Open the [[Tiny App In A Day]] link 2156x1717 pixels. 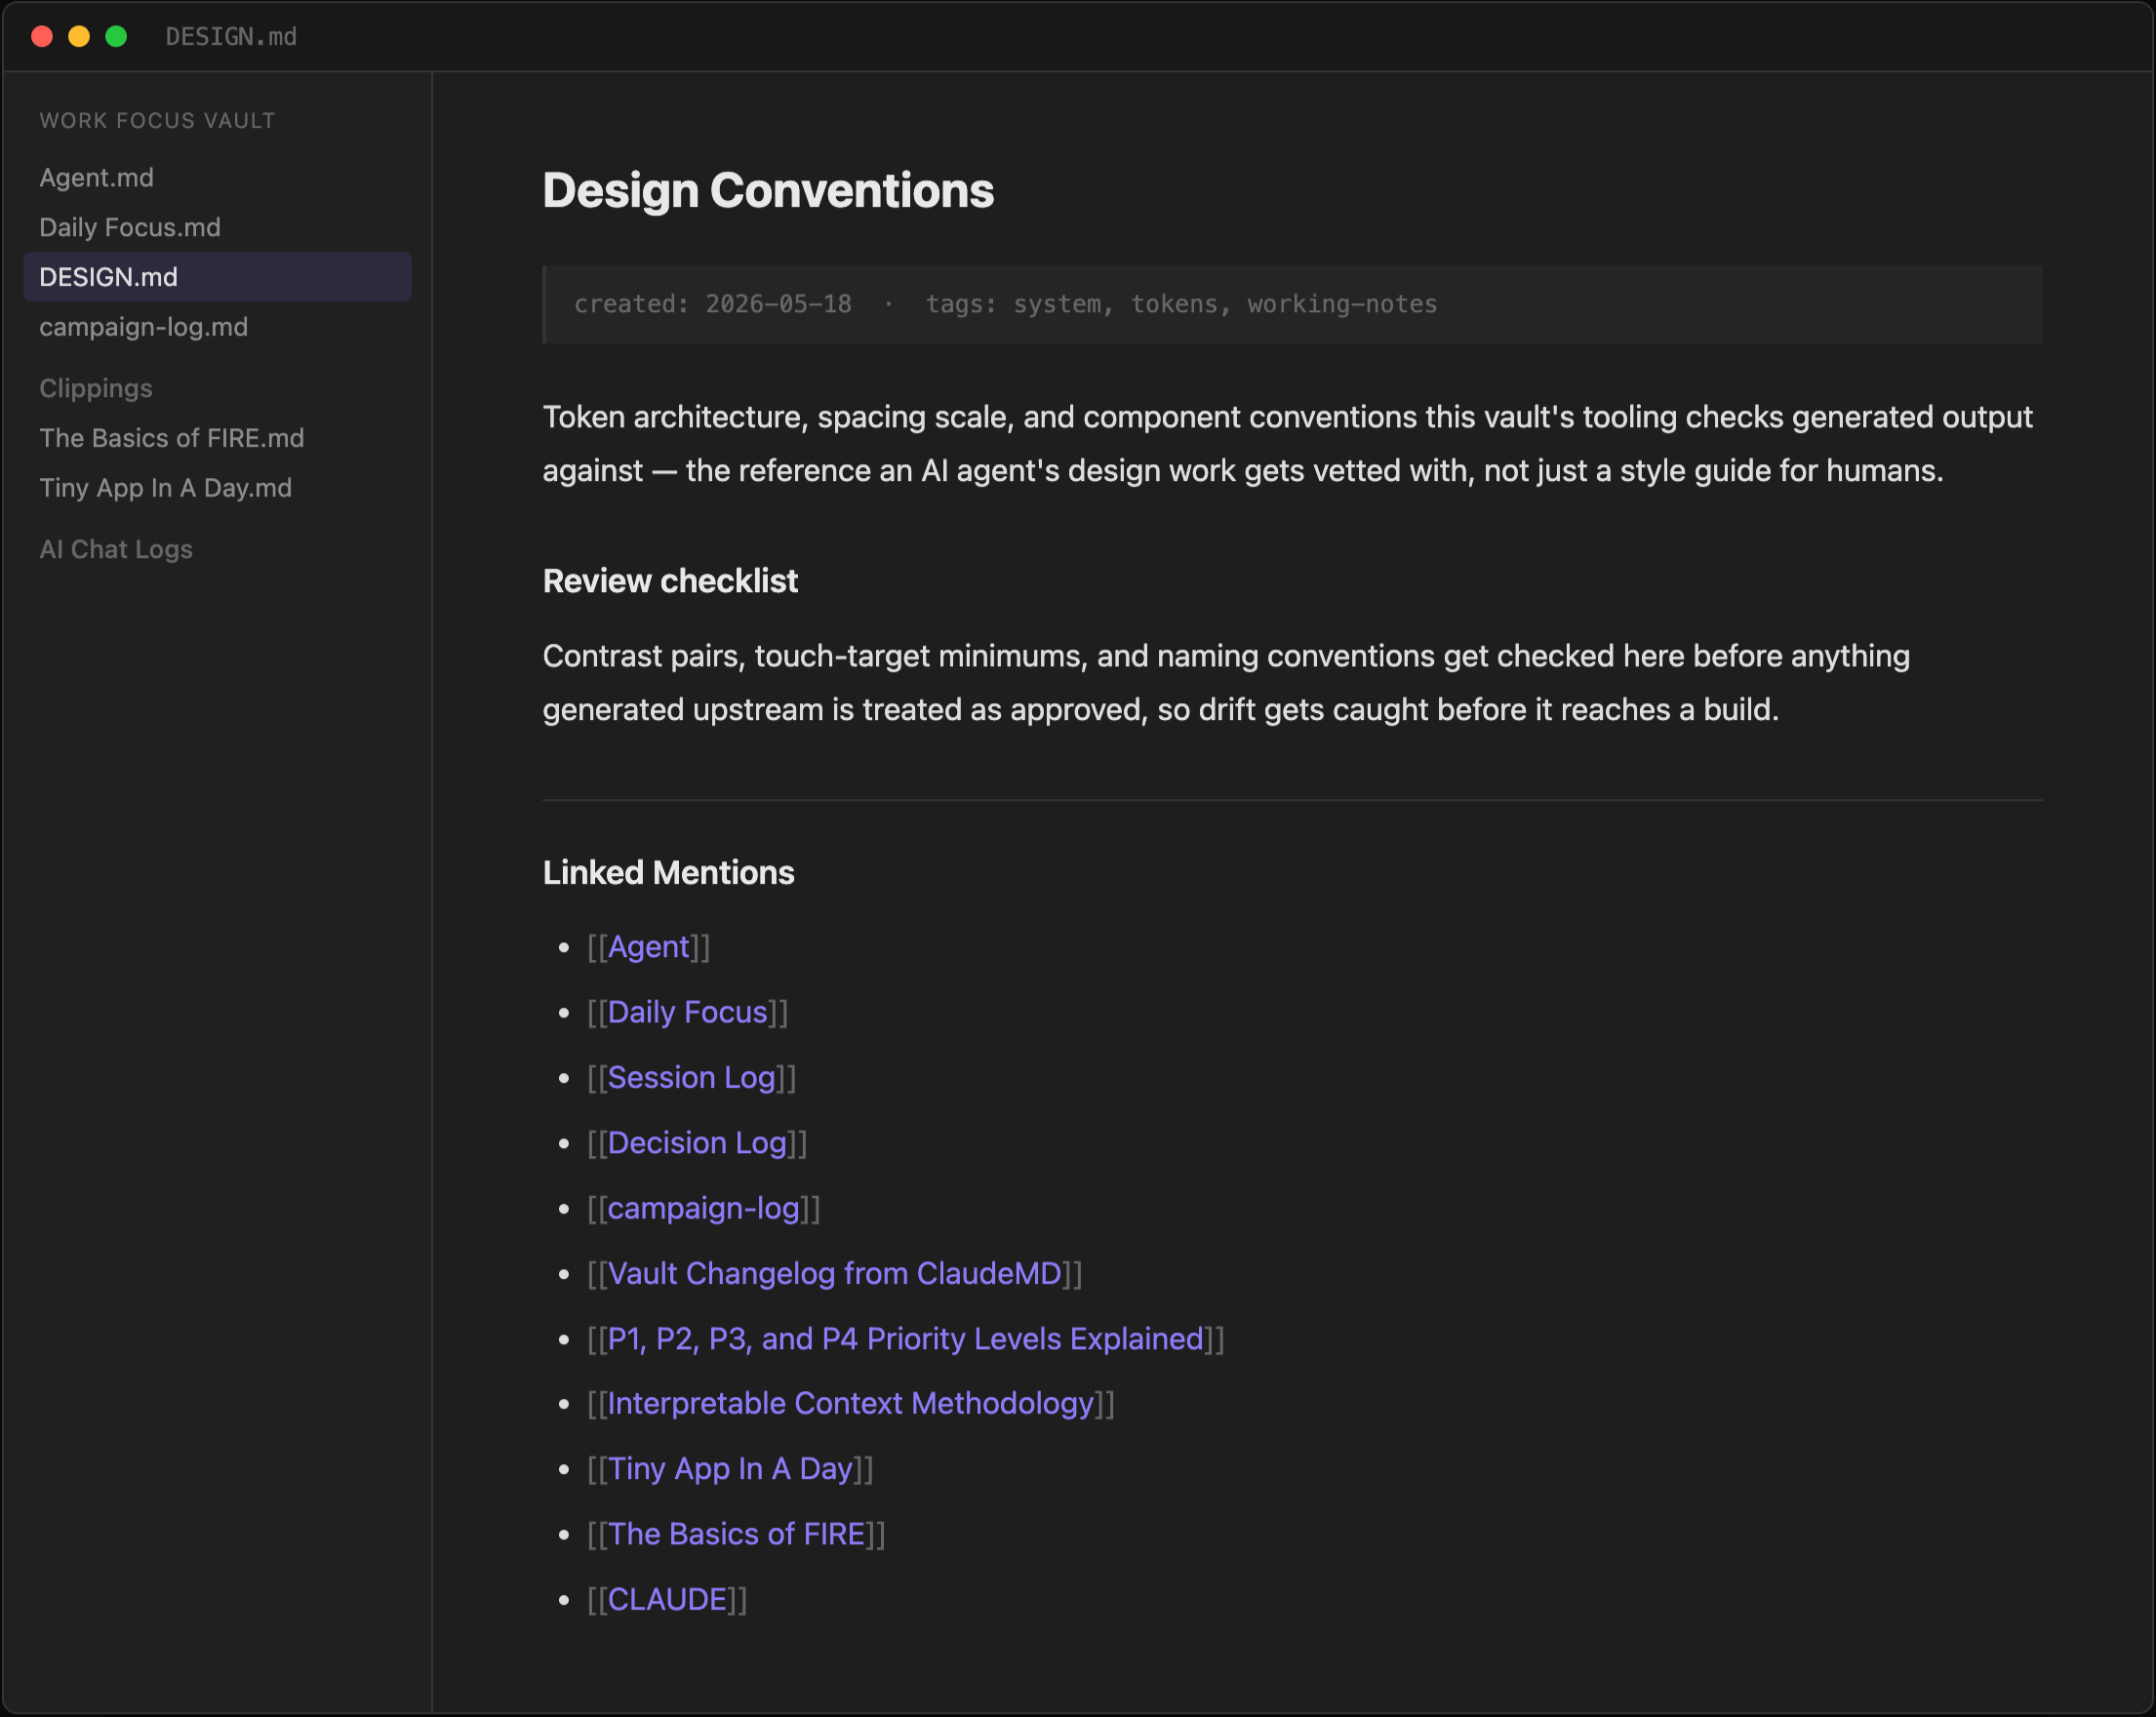(731, 1469)
